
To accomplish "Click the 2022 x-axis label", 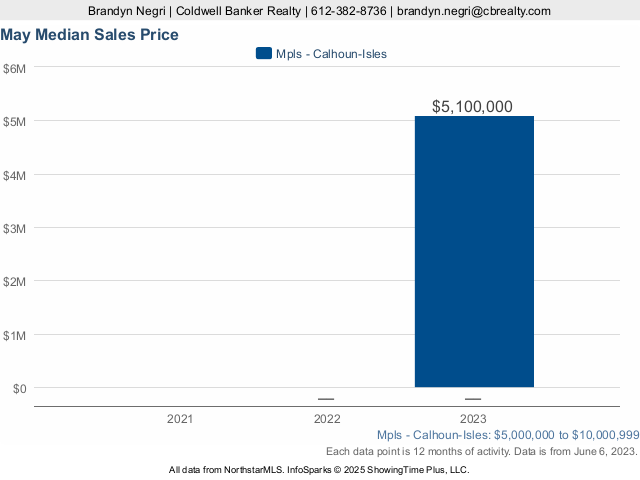I will (x=327, y=418).
